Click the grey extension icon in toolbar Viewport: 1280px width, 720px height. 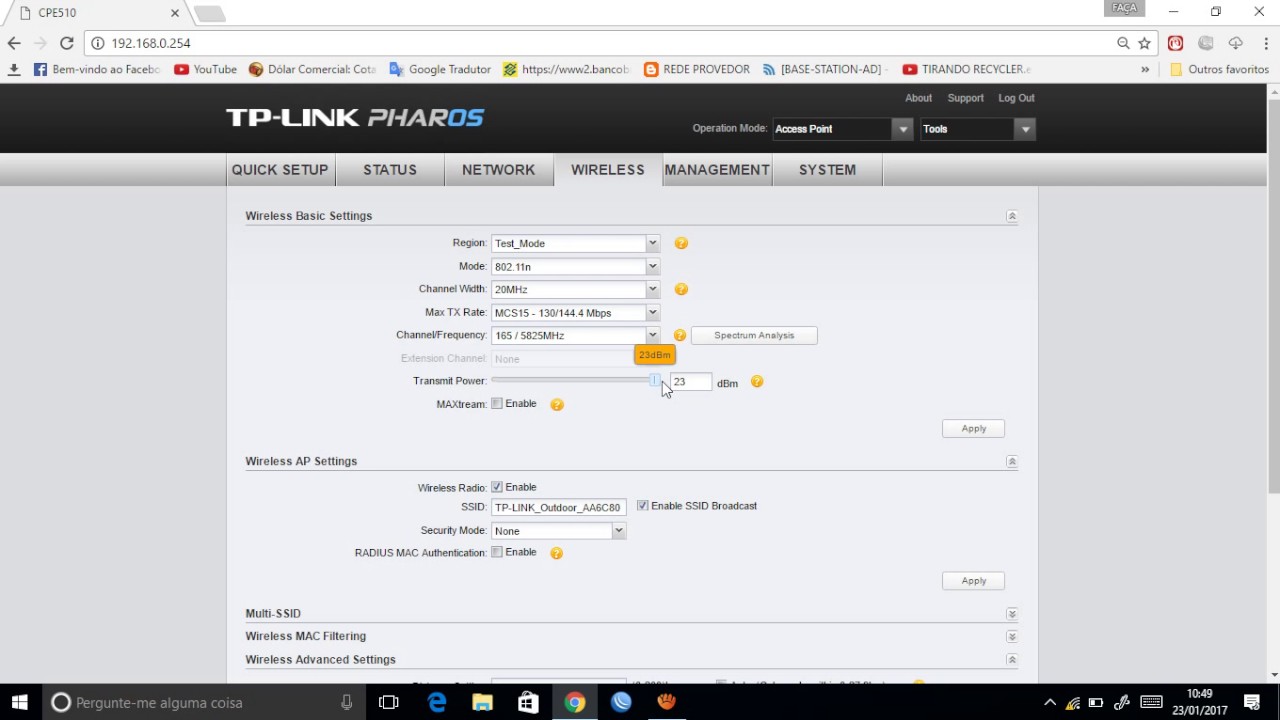click(x=1206, y=43)
